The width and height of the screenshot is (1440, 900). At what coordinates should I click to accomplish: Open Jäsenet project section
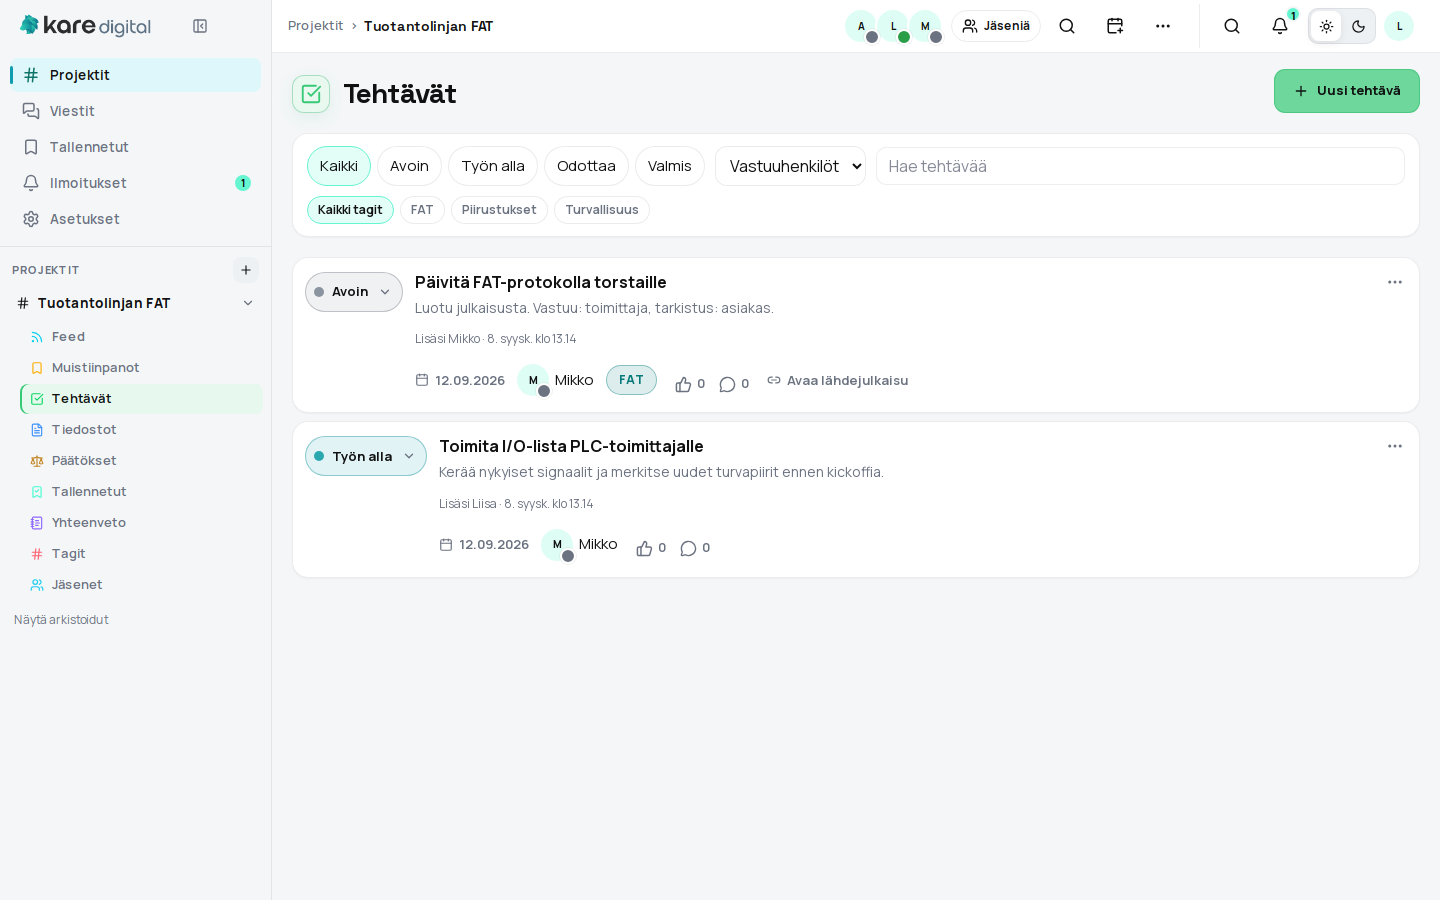click(141, 585)
